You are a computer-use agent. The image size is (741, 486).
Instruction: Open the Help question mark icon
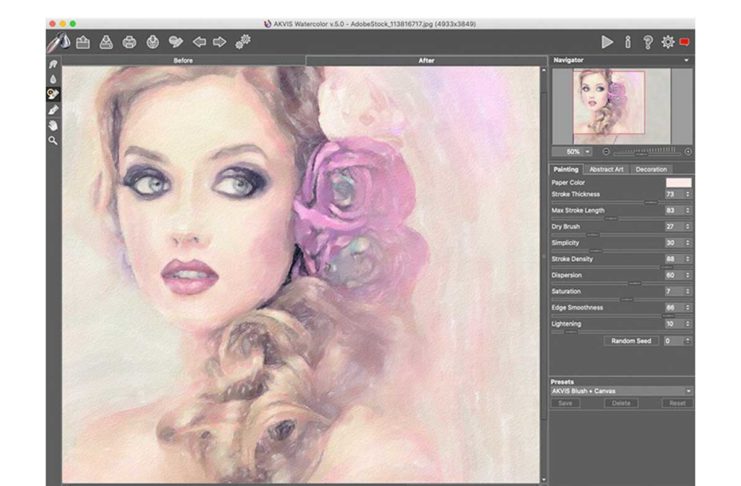coord(648,42)
